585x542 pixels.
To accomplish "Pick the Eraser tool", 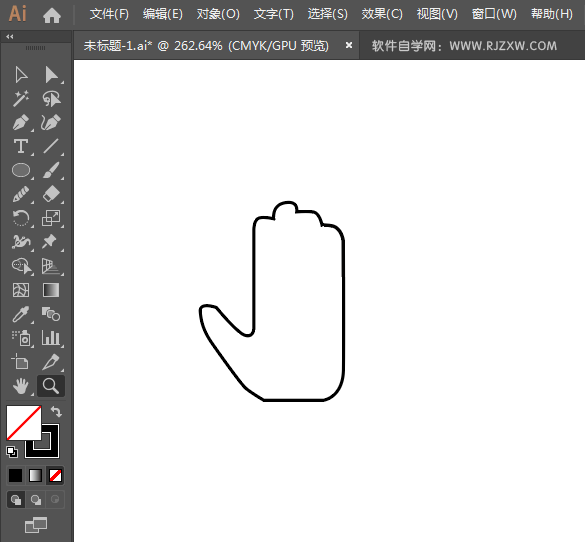I will click(51, 194).
